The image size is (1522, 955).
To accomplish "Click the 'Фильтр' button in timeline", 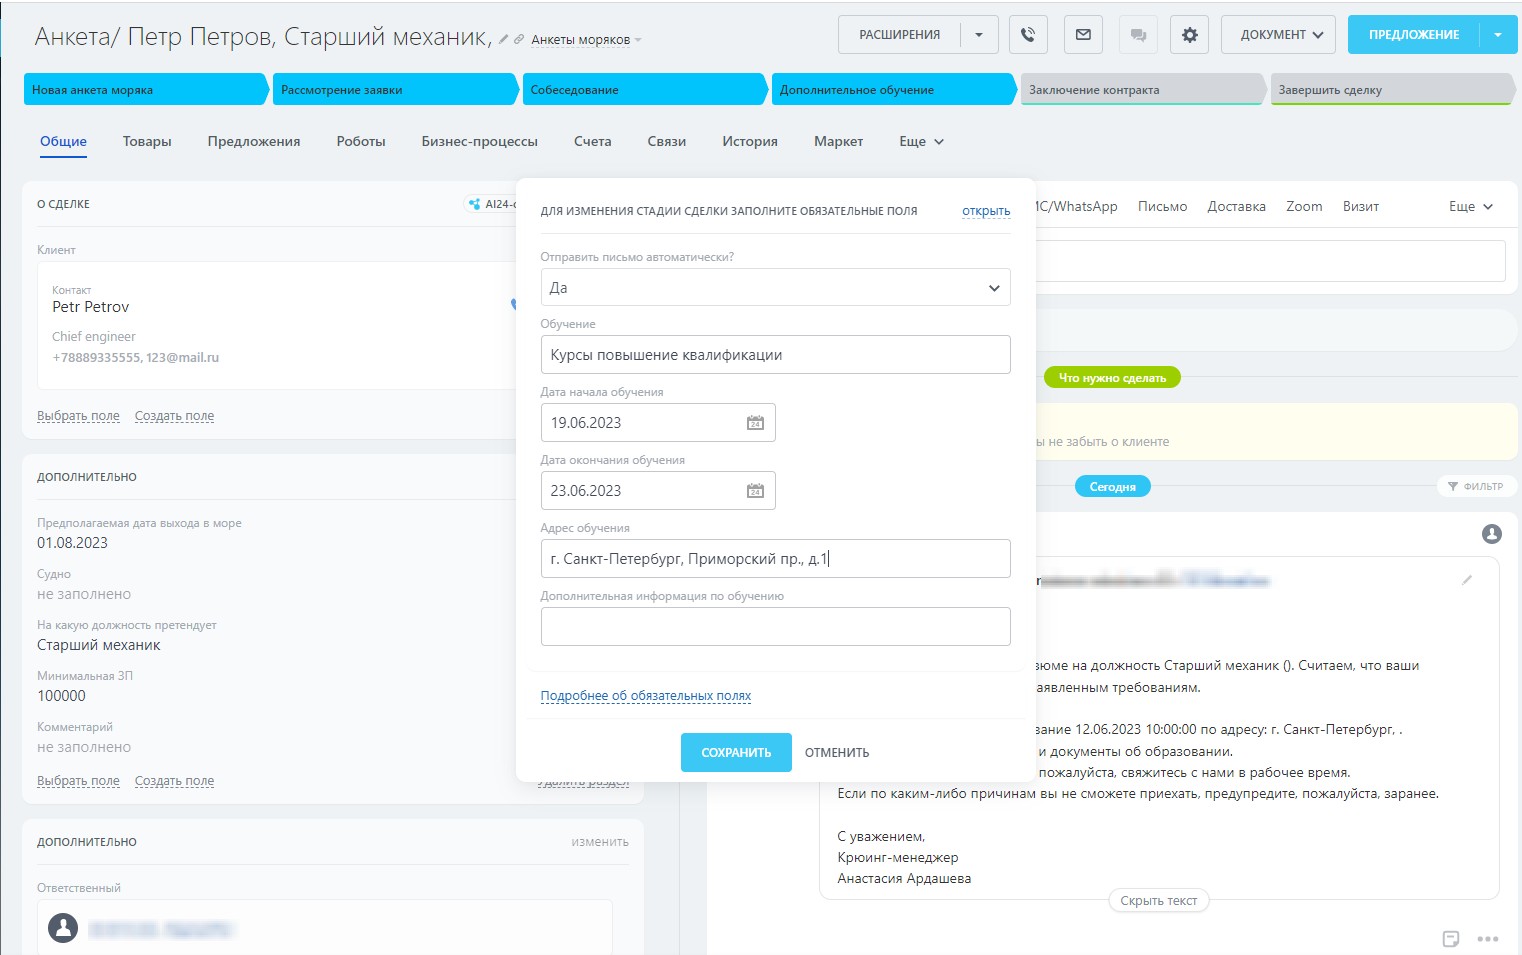I will [x=1476, y=486].
